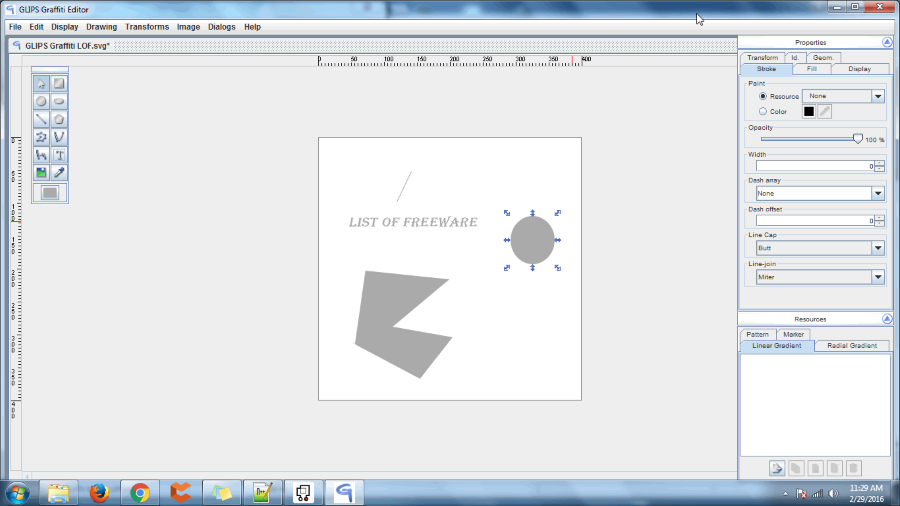Open Windows Start menu
The height and width of the screenshot is (506, 900).
coord(18,493)
